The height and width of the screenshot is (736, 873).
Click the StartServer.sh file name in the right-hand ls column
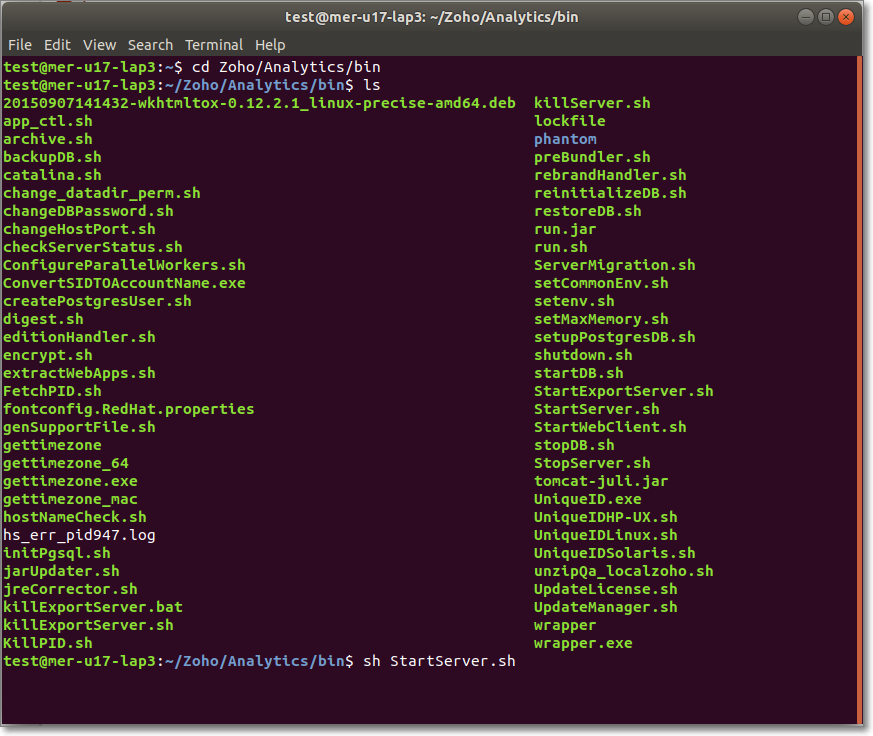pyautogui.click(x=596, y=409)
